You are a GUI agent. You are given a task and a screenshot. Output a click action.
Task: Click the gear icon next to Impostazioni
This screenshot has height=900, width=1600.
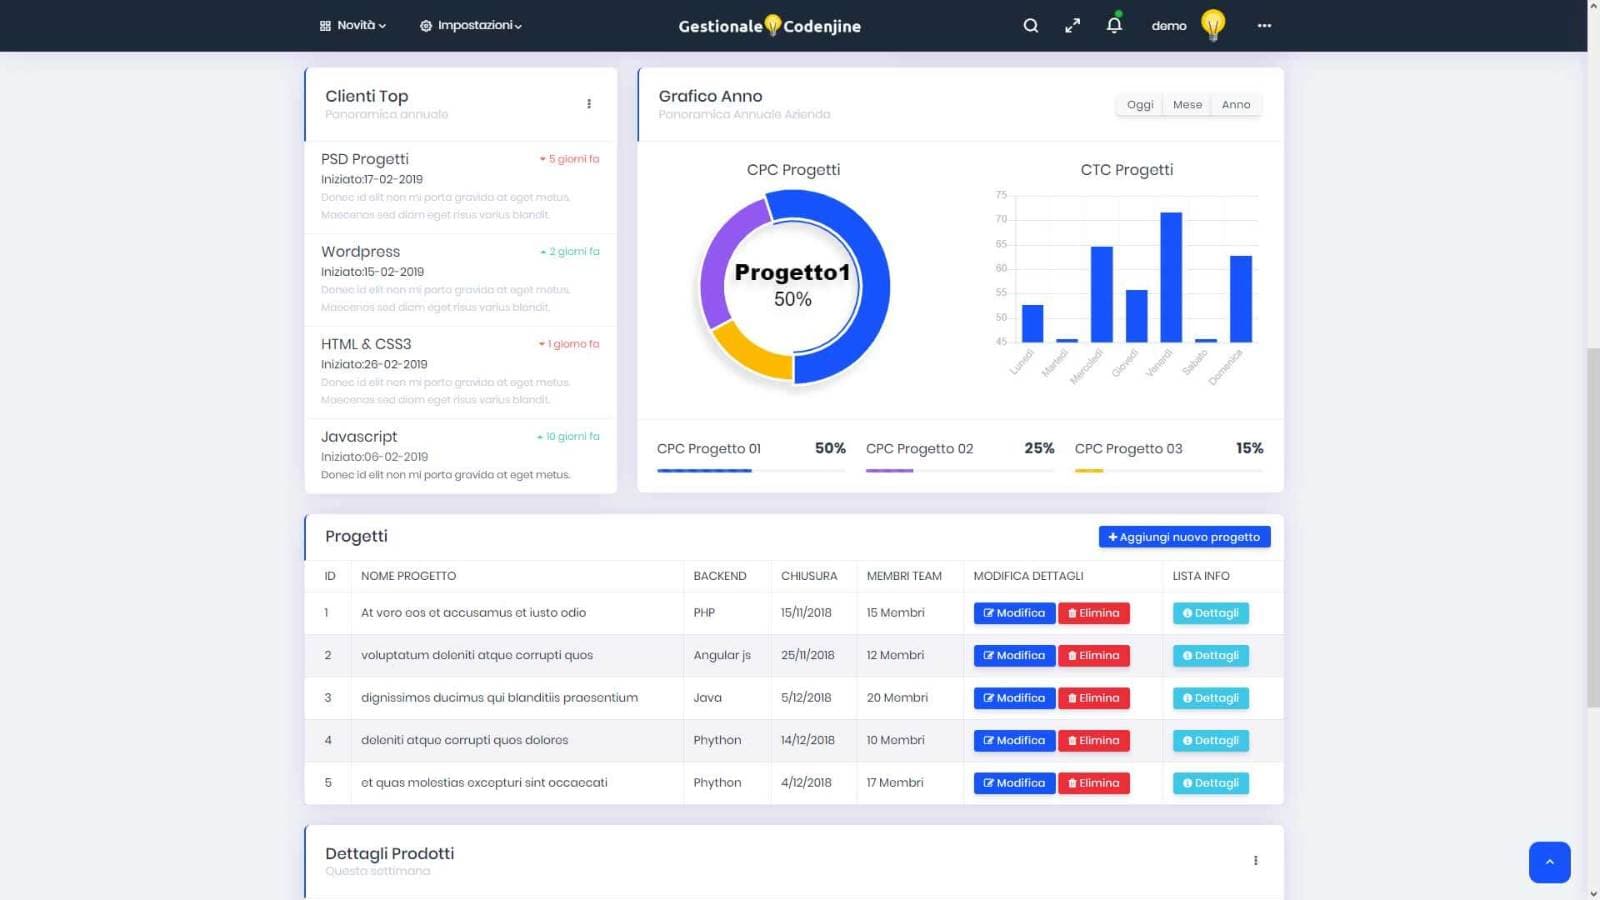(x=426, y=26)
